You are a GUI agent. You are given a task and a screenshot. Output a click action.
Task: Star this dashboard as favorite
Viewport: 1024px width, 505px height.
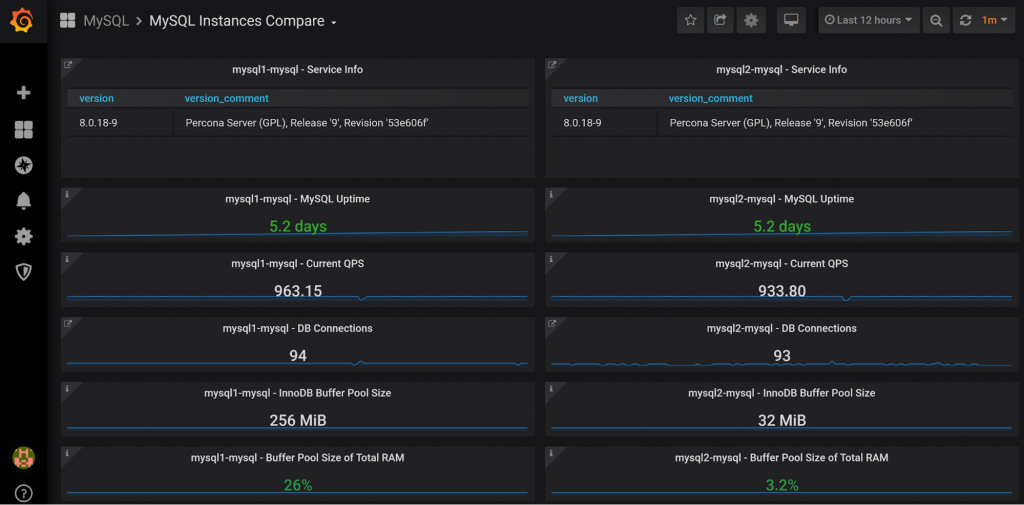click(x=690, y=21)
